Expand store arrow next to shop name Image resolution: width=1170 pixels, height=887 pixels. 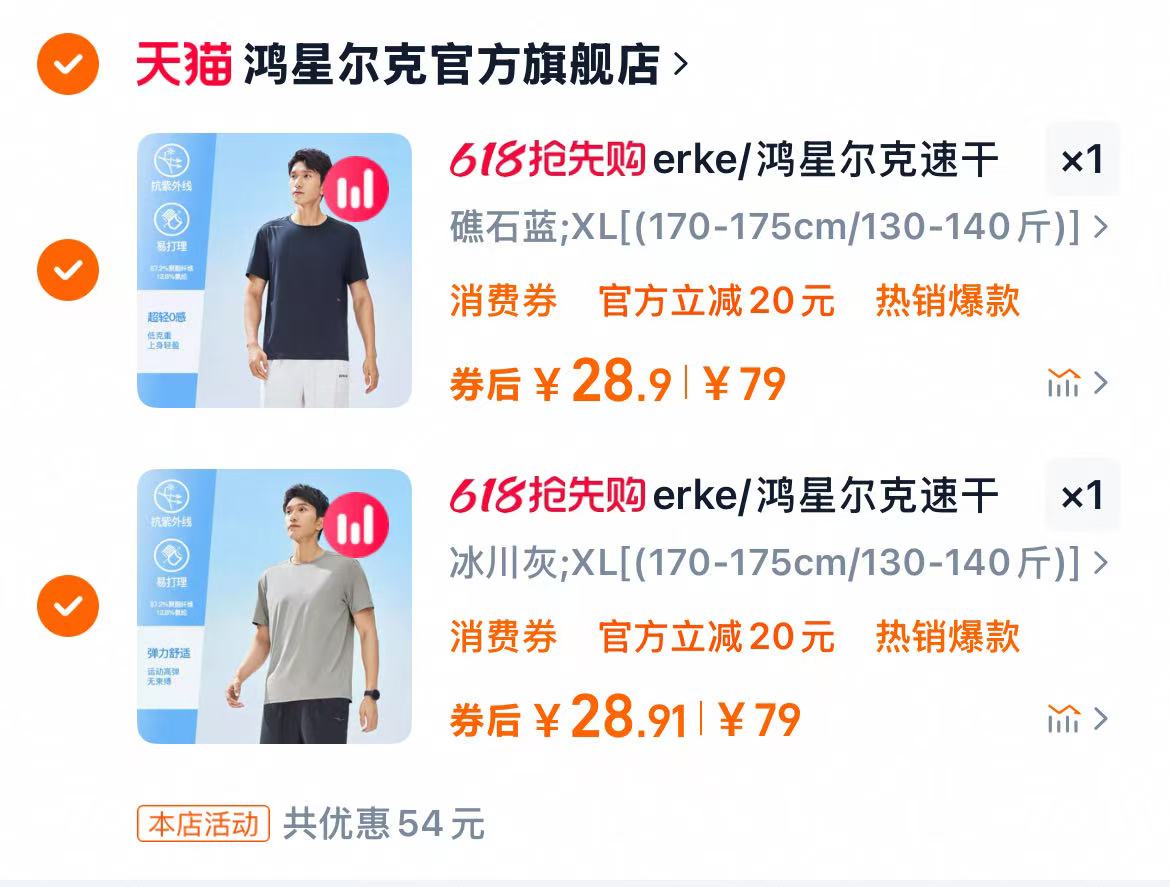680,64
